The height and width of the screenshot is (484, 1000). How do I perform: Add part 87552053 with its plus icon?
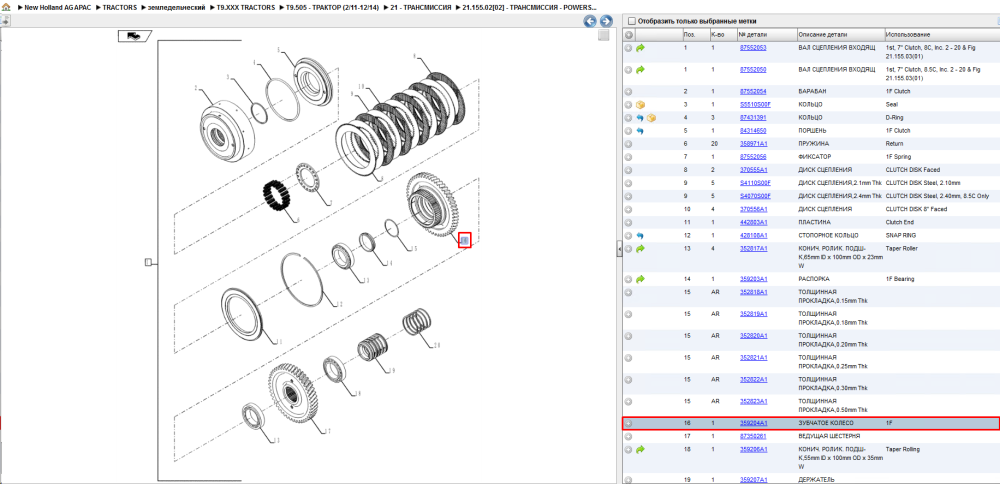629,48
